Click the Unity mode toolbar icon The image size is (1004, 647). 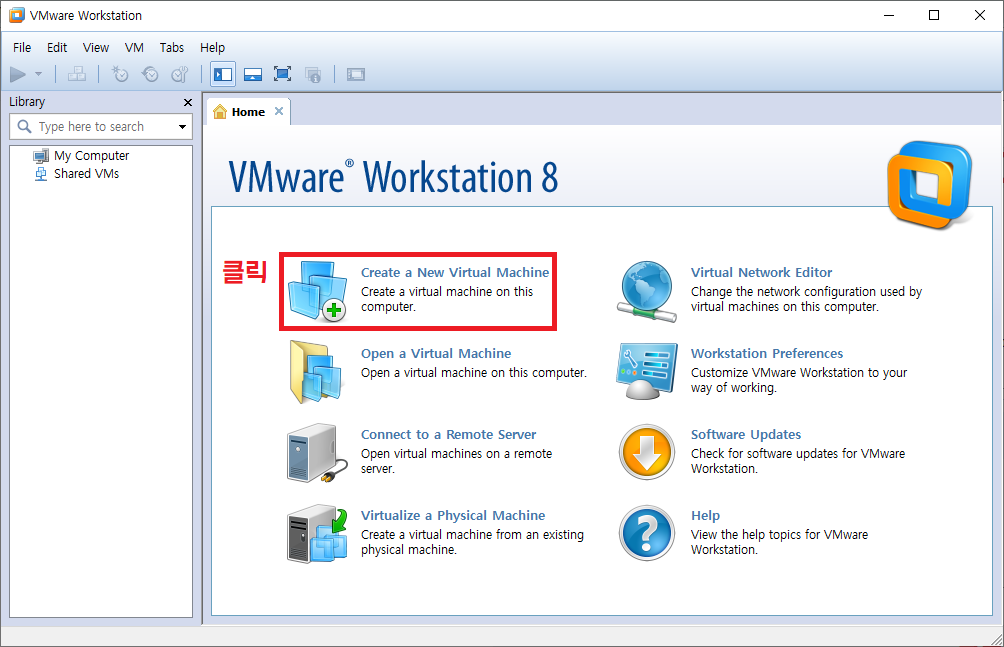[x=312, y=74]
